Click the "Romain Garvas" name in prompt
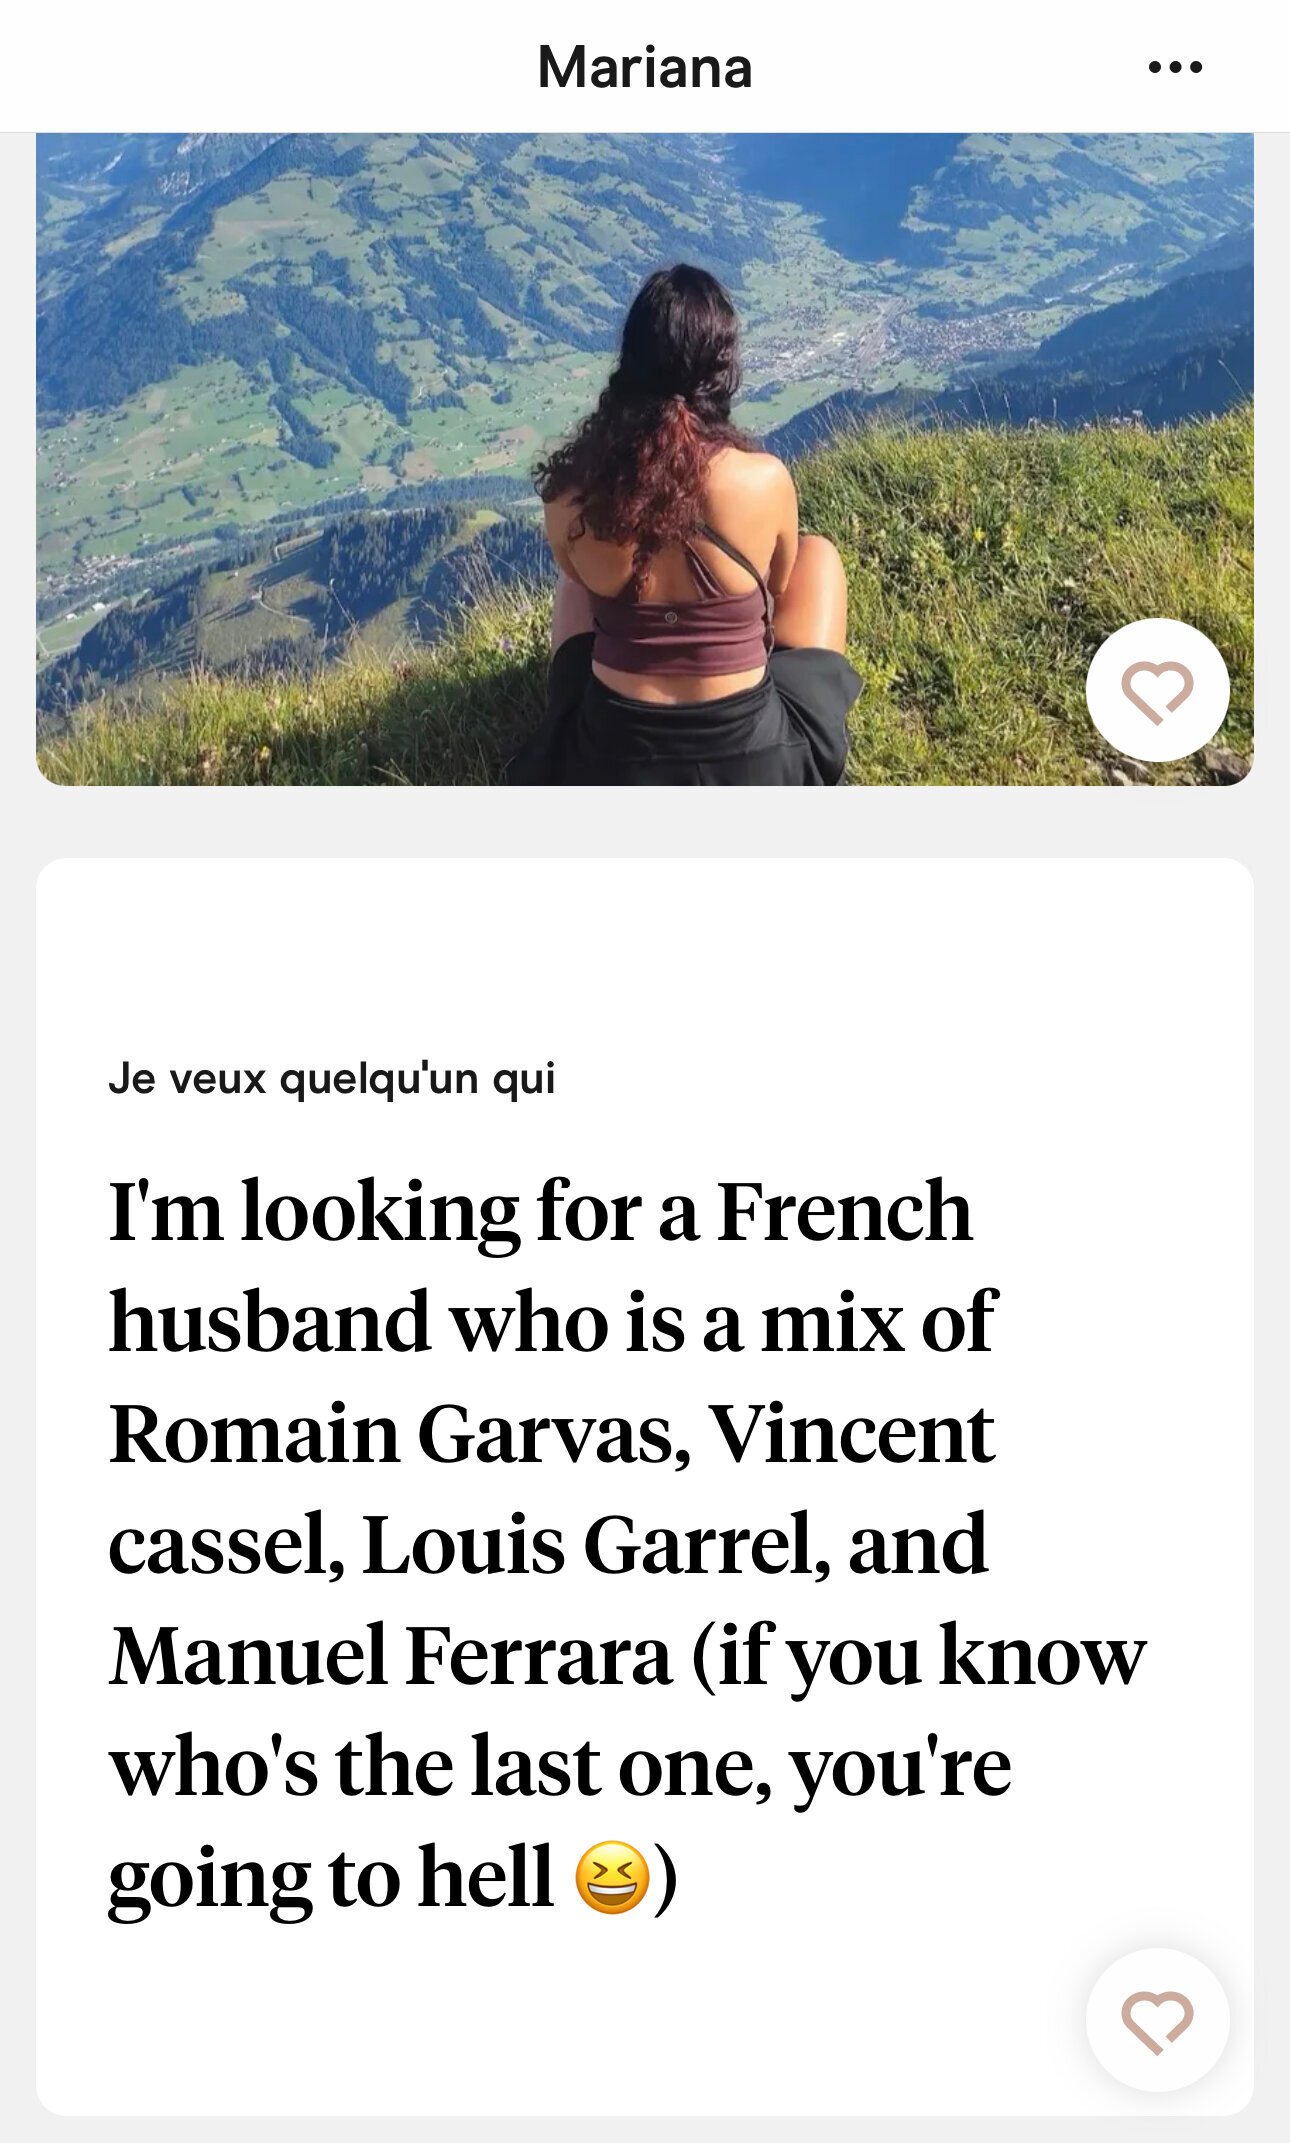The width and height of the screenshot is (1290, 2143). tap(400, 1434)
